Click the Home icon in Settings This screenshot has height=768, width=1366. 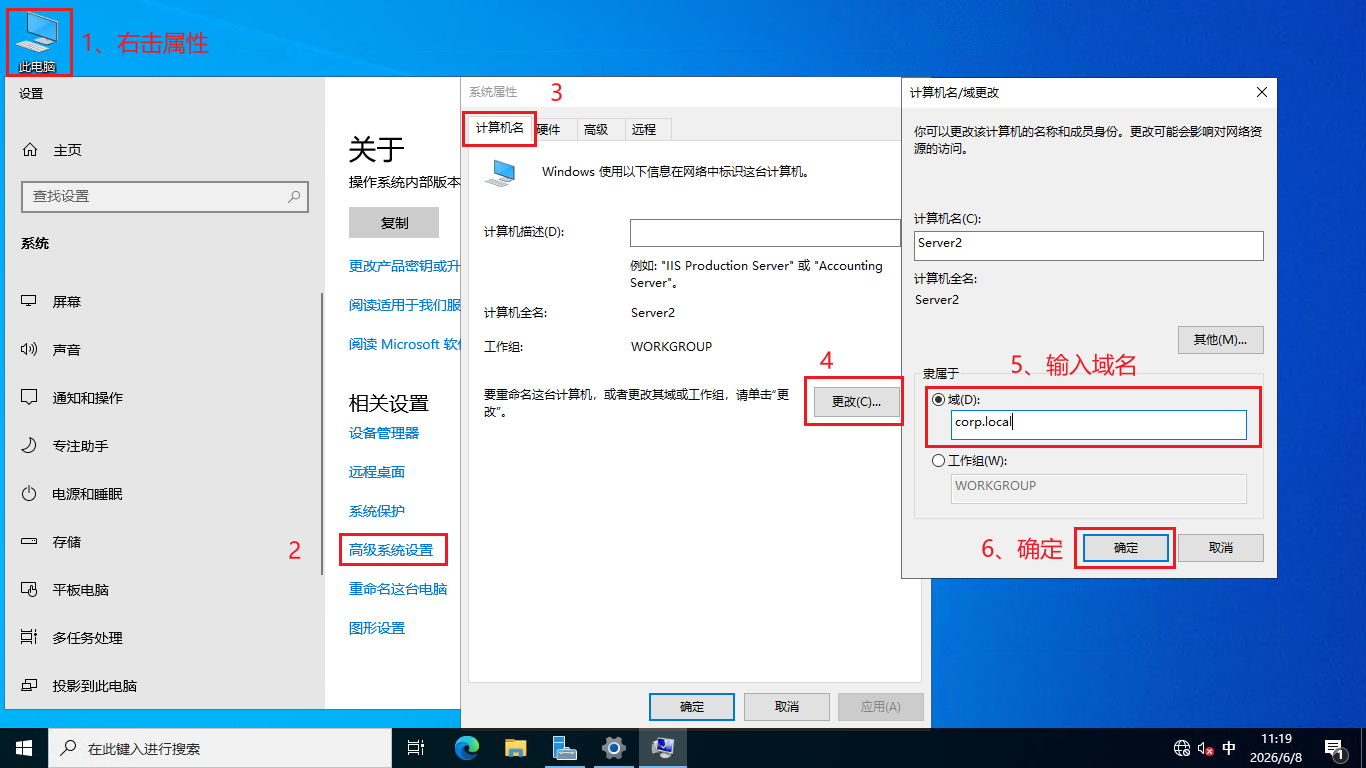coord(30,150)
